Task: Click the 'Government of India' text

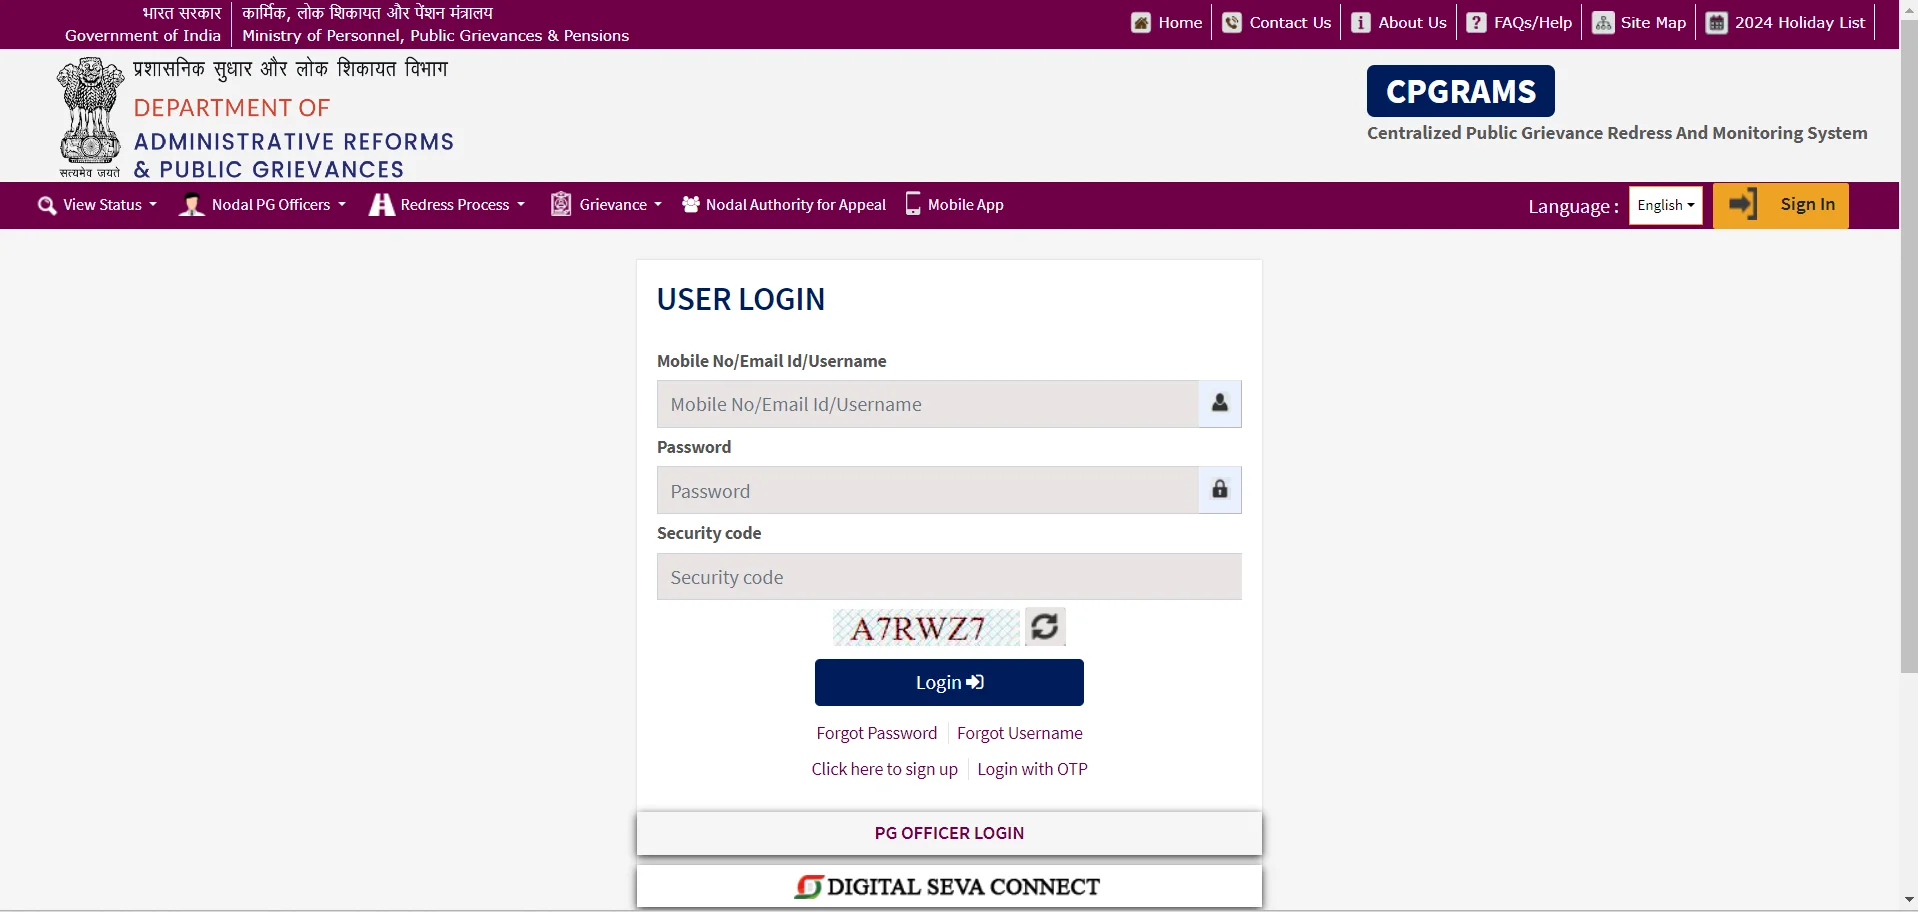Action: click(143, 35)
